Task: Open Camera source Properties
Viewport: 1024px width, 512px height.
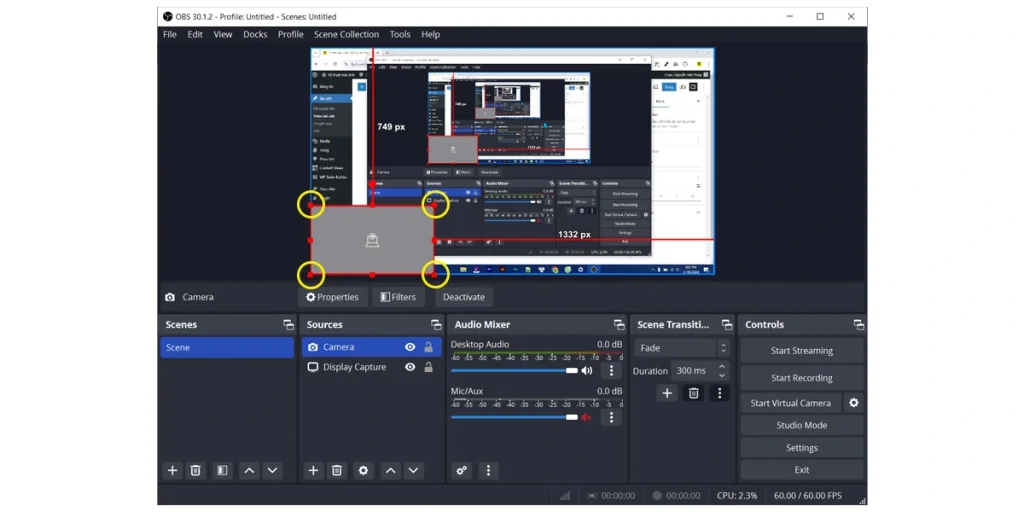Action: [x=333, y=297]
